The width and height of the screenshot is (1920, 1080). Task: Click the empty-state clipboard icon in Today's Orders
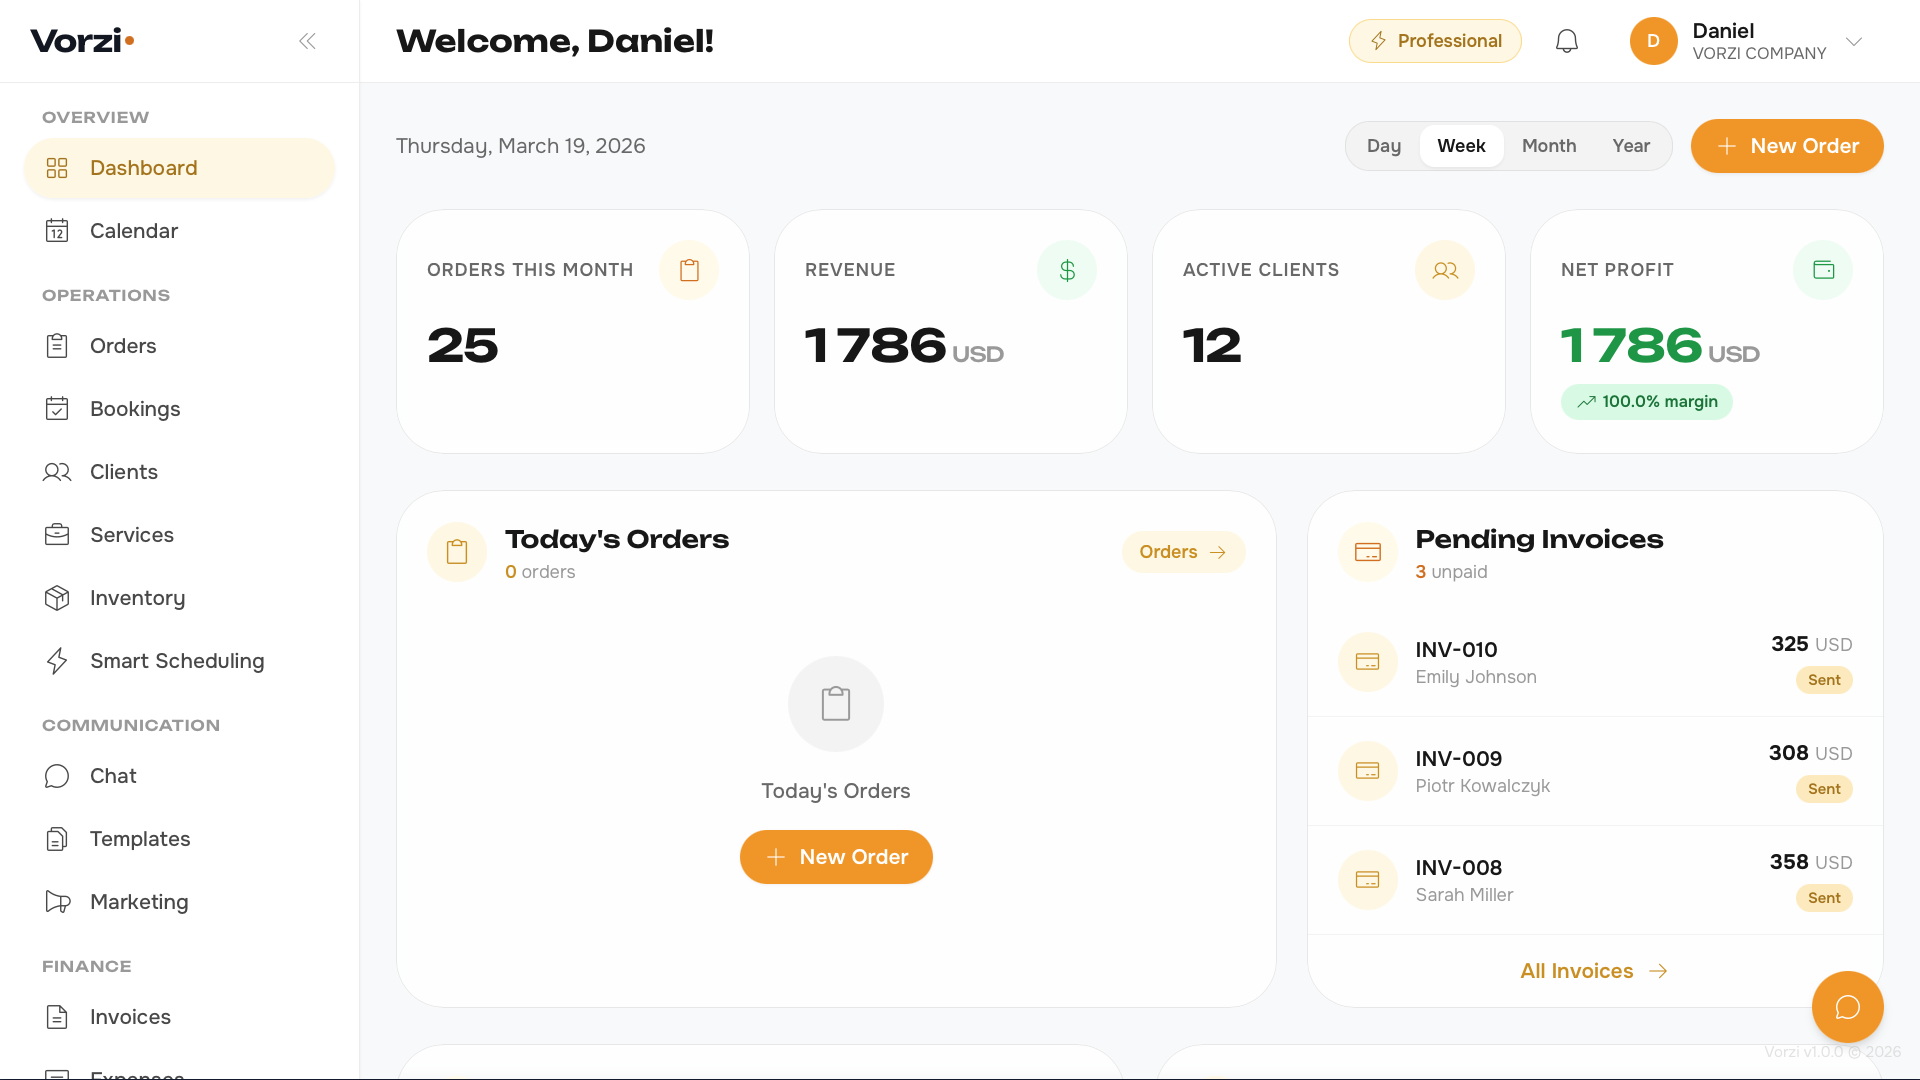836,704
